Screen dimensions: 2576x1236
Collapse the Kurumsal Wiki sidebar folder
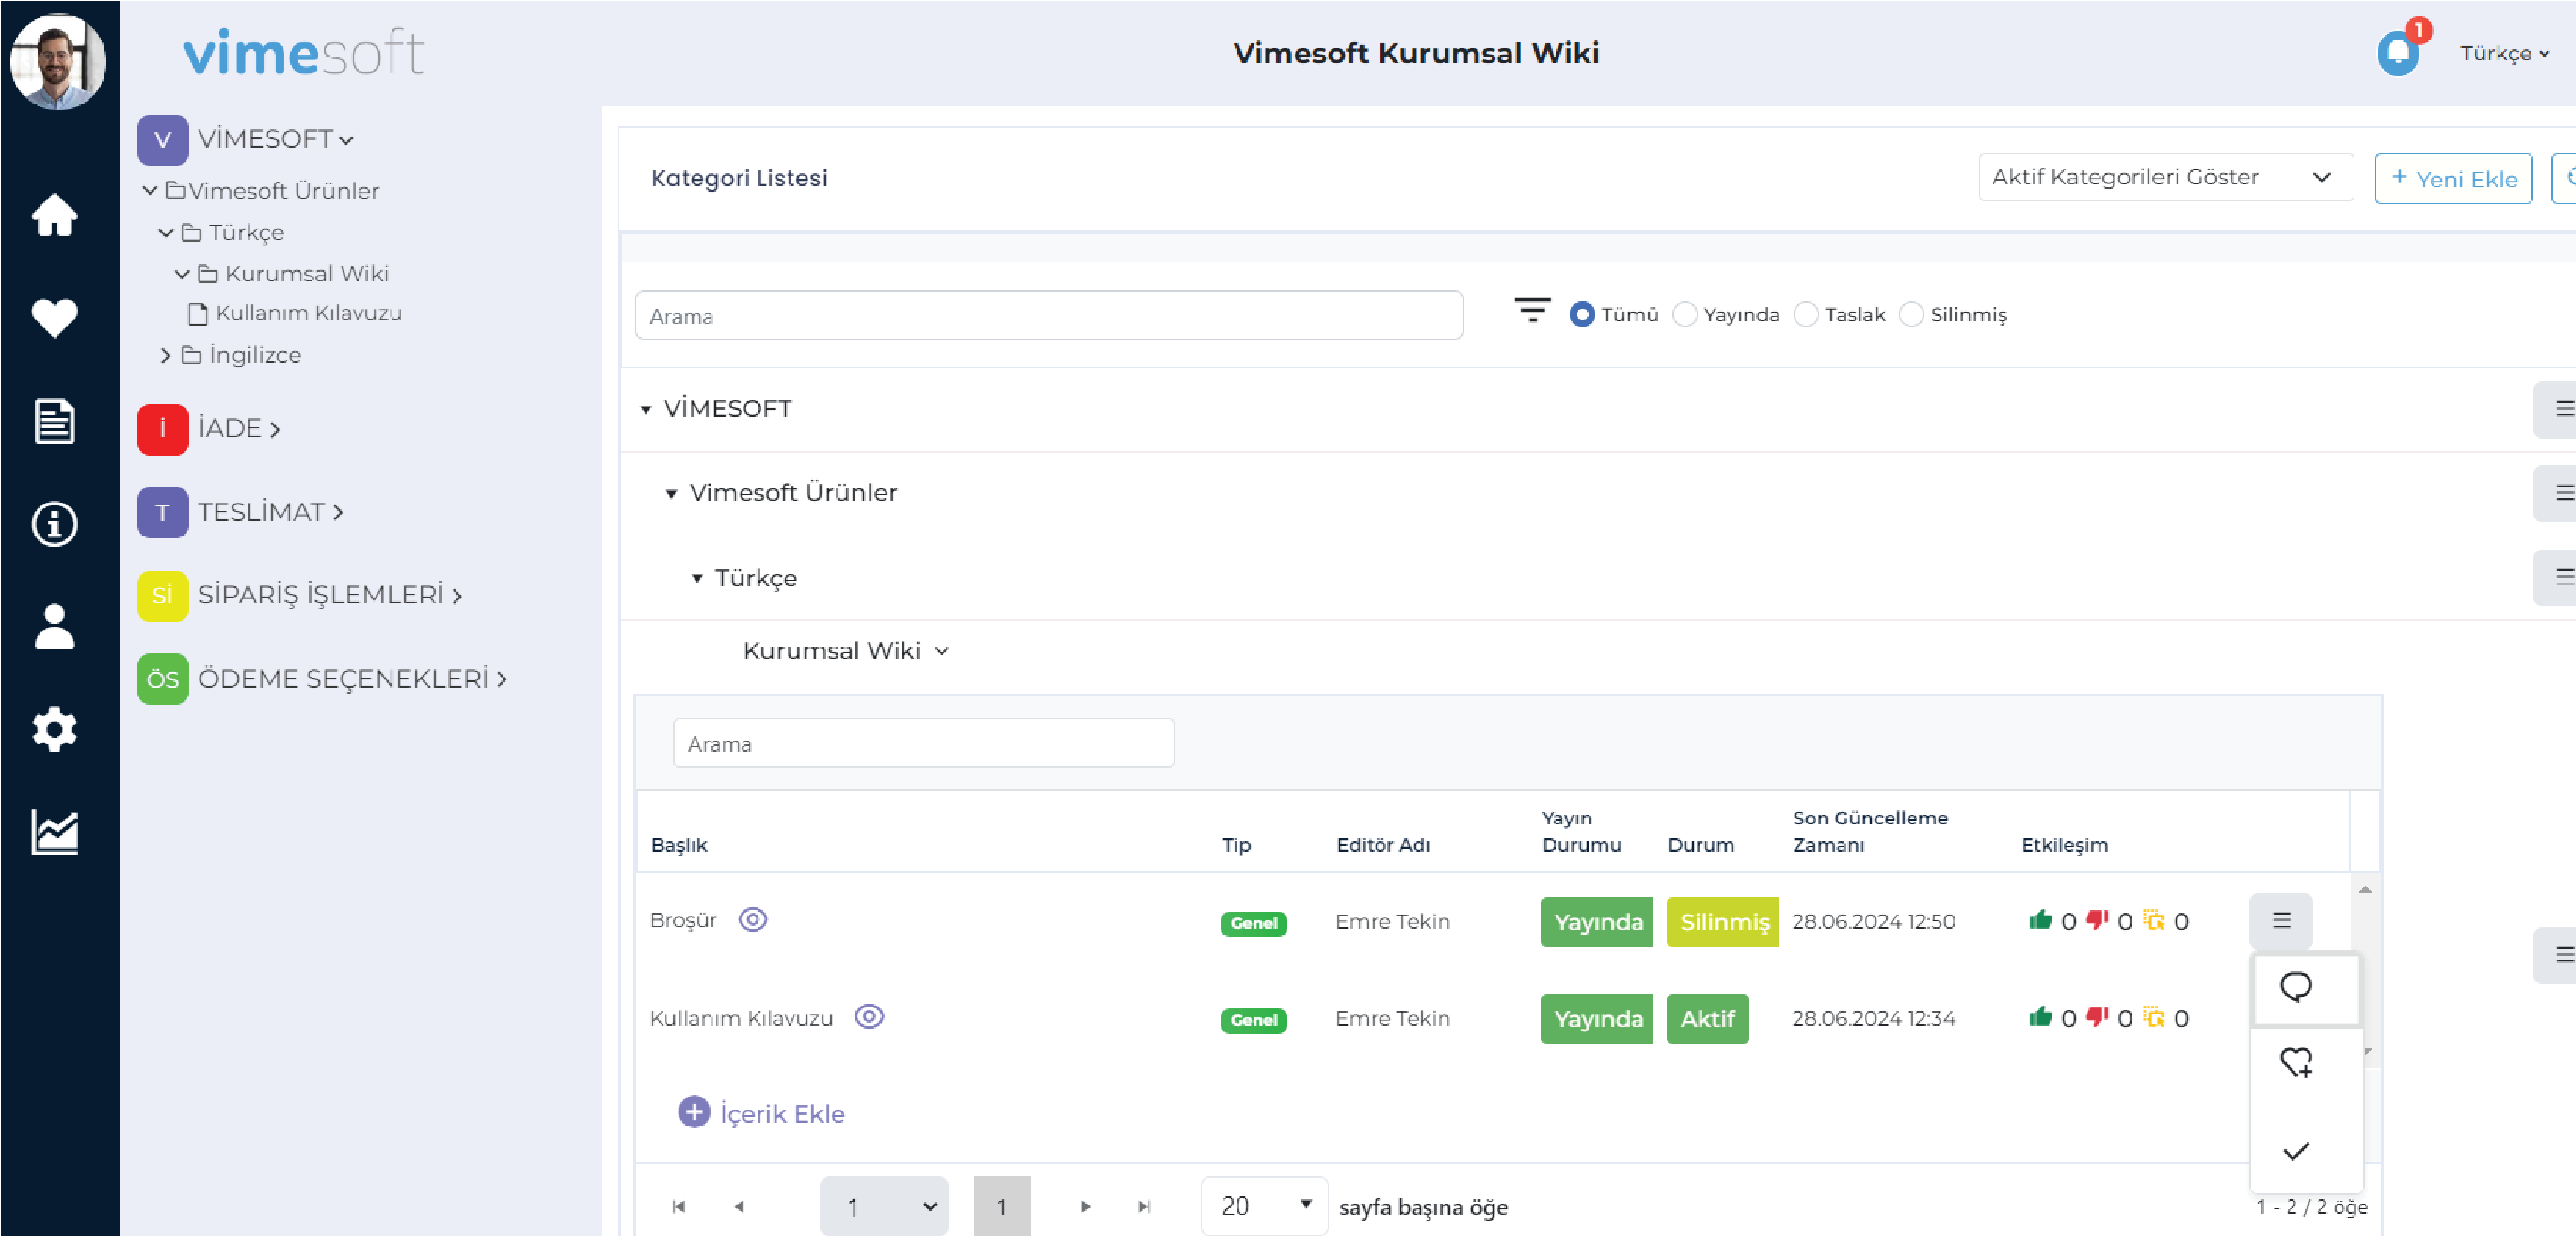pyautogui.click(x=182, y=273)
